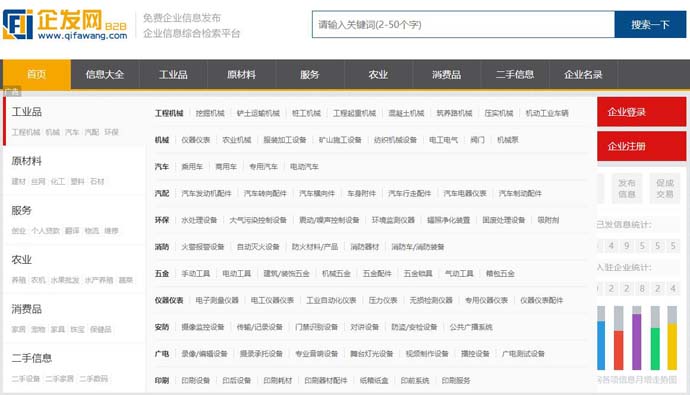The image size is (690, 395).
Task: Click the red 企业登录 button
Action: (x=642, y=112)
